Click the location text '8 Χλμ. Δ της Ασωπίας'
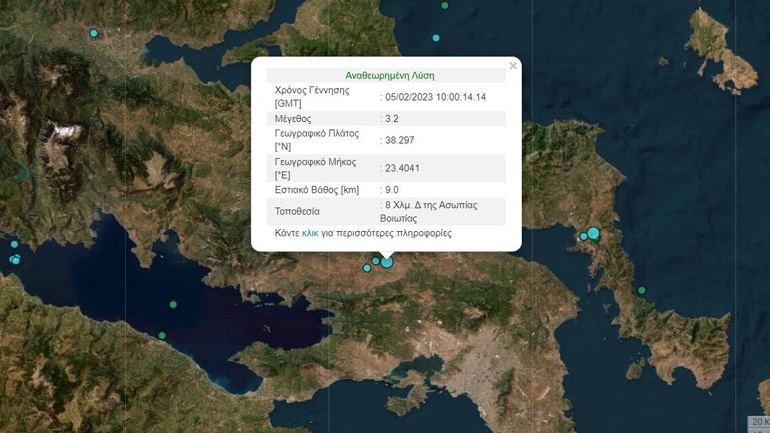Viewport: 770px width, 433px height. 431,205
